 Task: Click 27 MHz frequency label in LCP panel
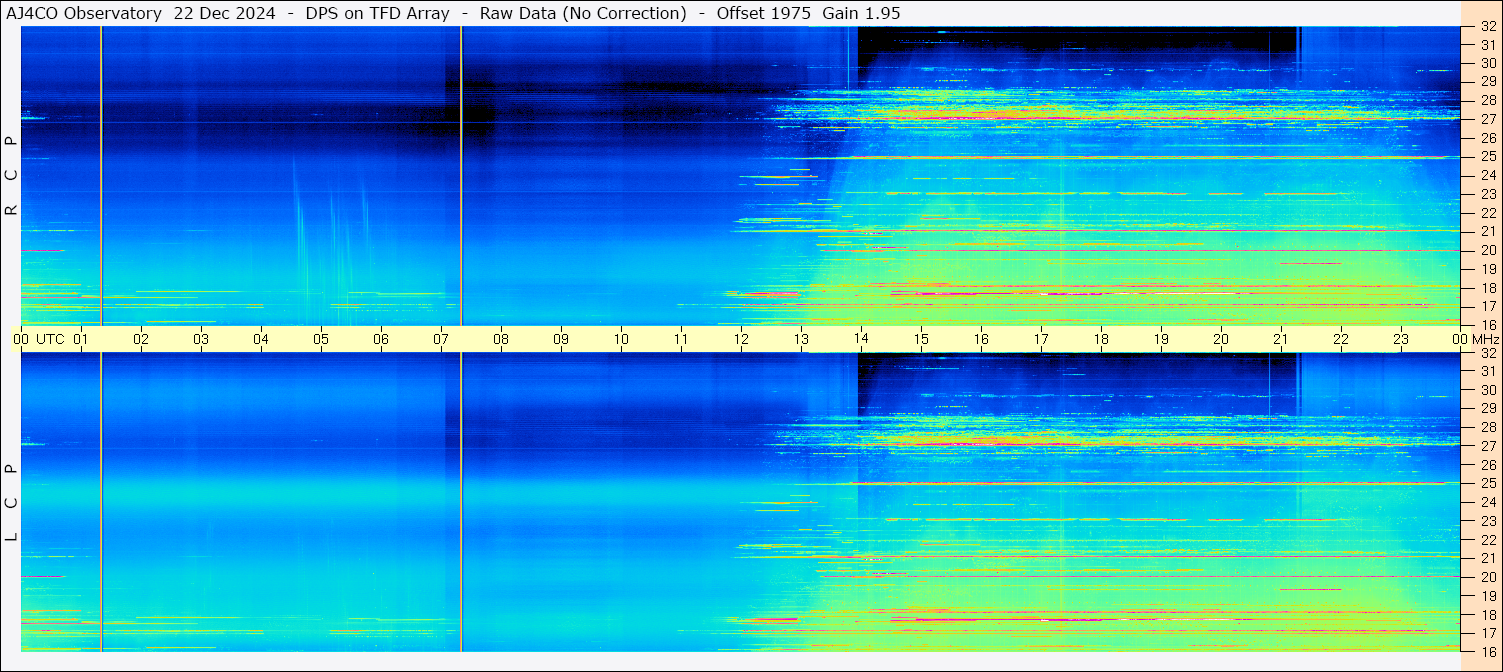click(x=1487, y=446)
